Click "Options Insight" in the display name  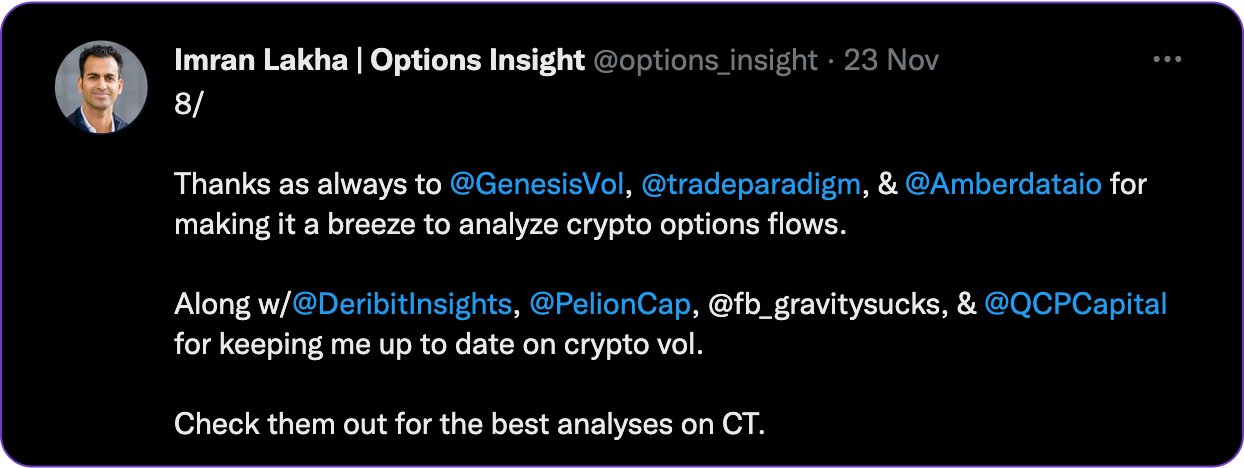click(478, 60)
